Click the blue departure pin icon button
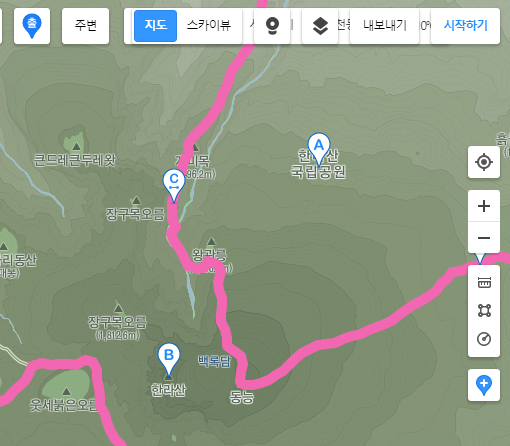Image resolution: width=510 pixels, height=446 pixels. (32, 26)
